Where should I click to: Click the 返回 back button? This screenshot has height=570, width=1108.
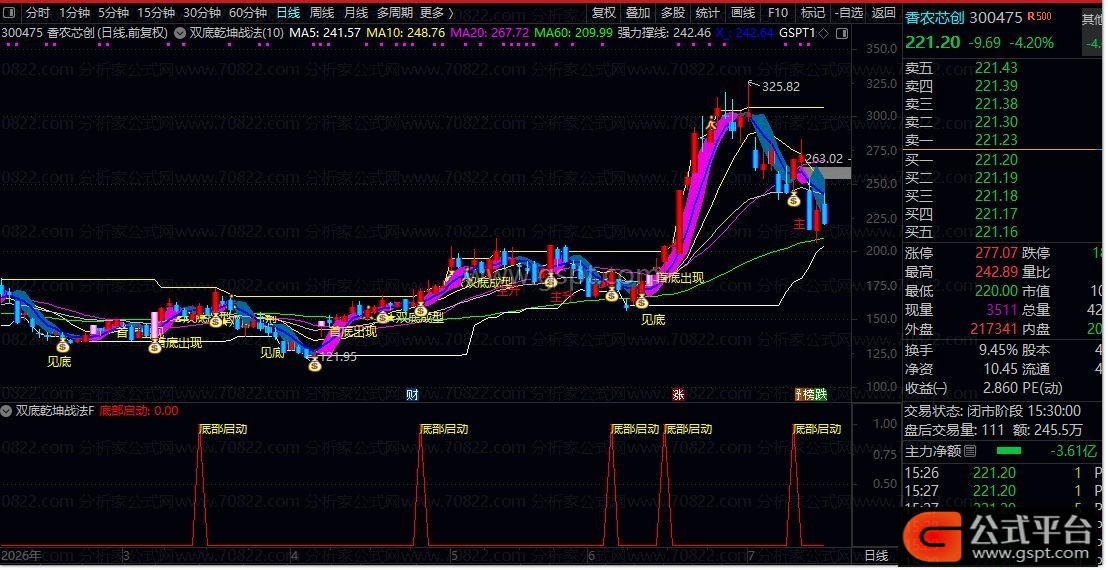[x=883, y=13]
